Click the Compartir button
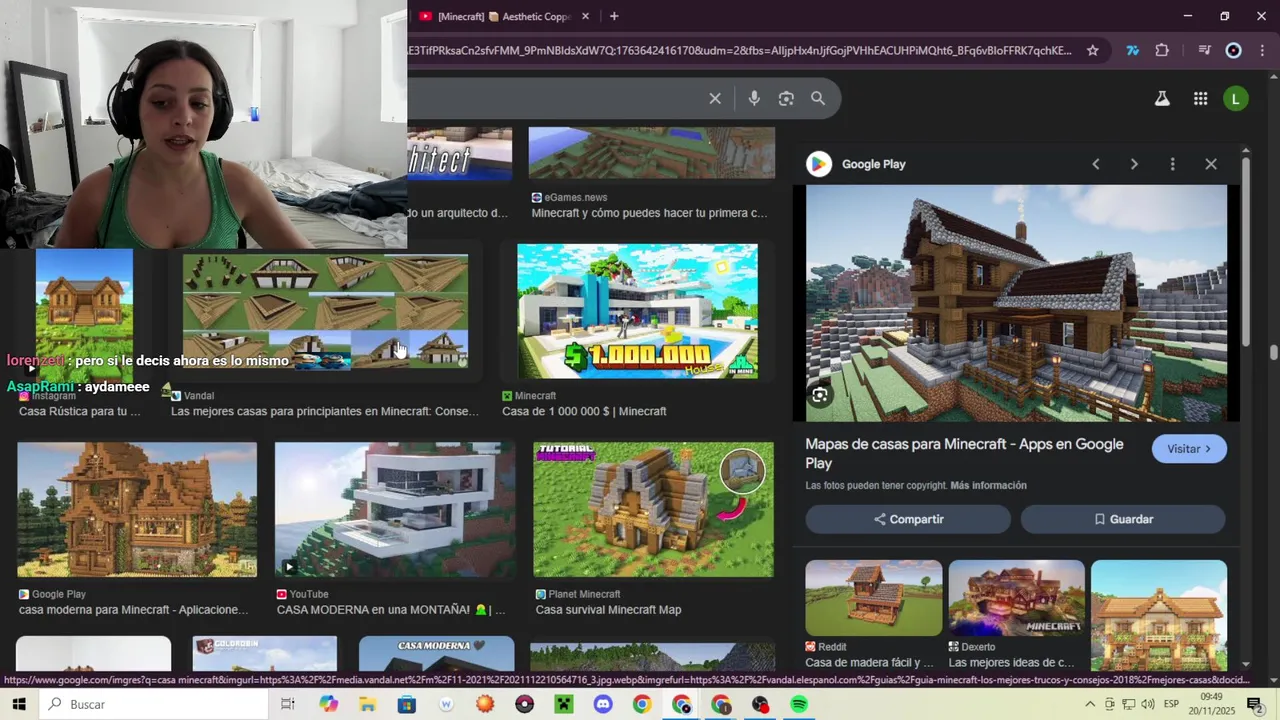1280x720 pixels. pos(908,519)
